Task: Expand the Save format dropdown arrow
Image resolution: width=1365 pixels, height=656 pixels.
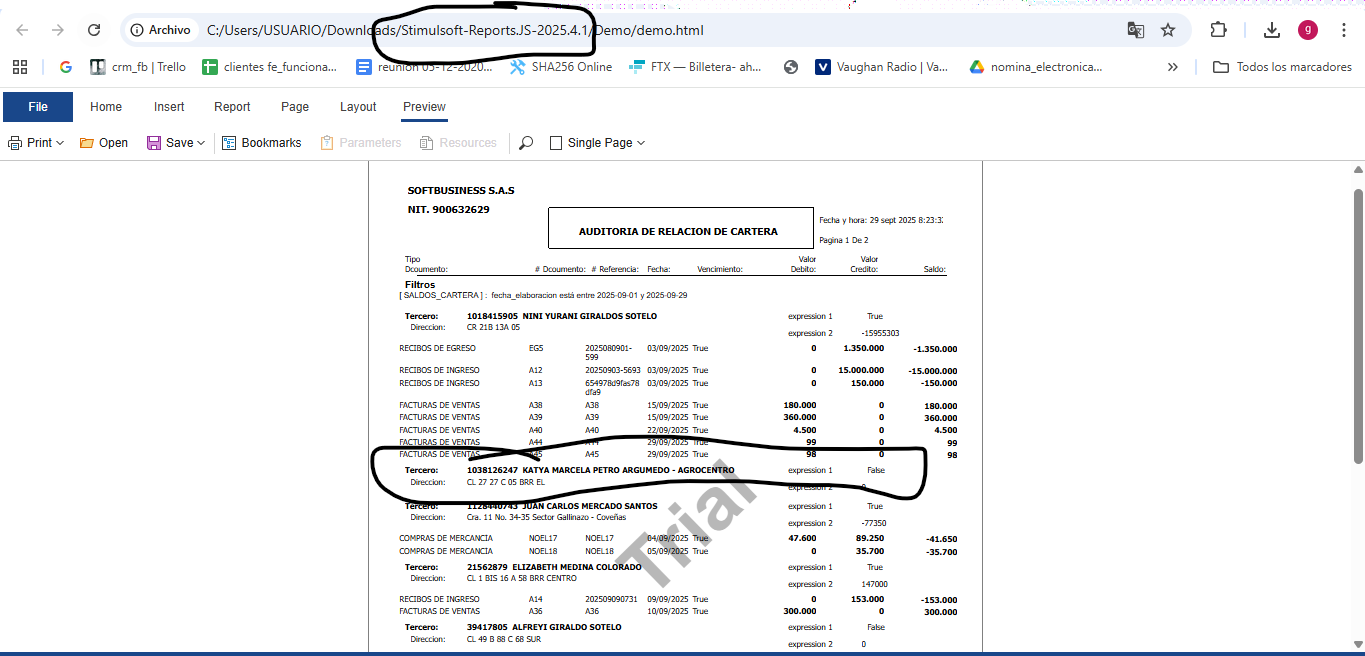Action: tap(201, 143)
